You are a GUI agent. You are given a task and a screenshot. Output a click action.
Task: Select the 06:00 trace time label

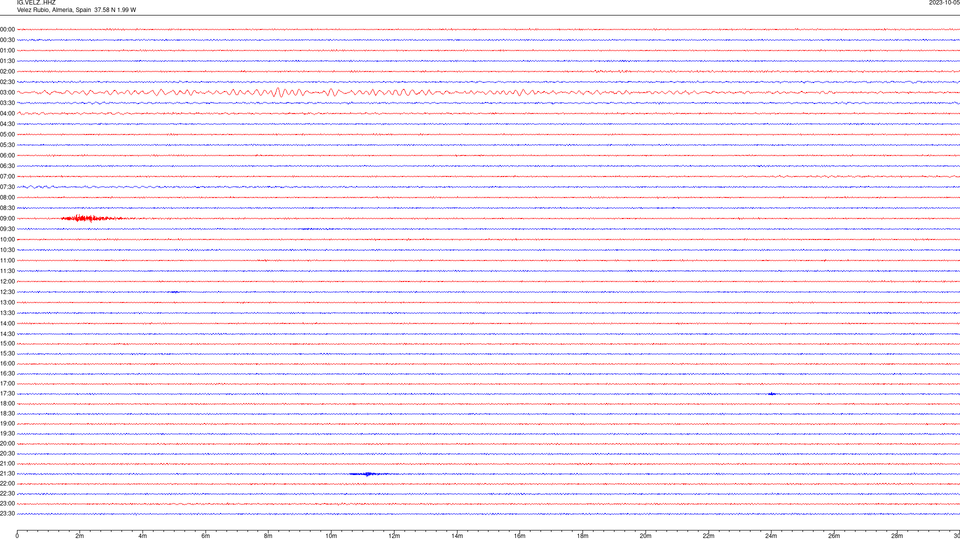(x=7, y=156)
